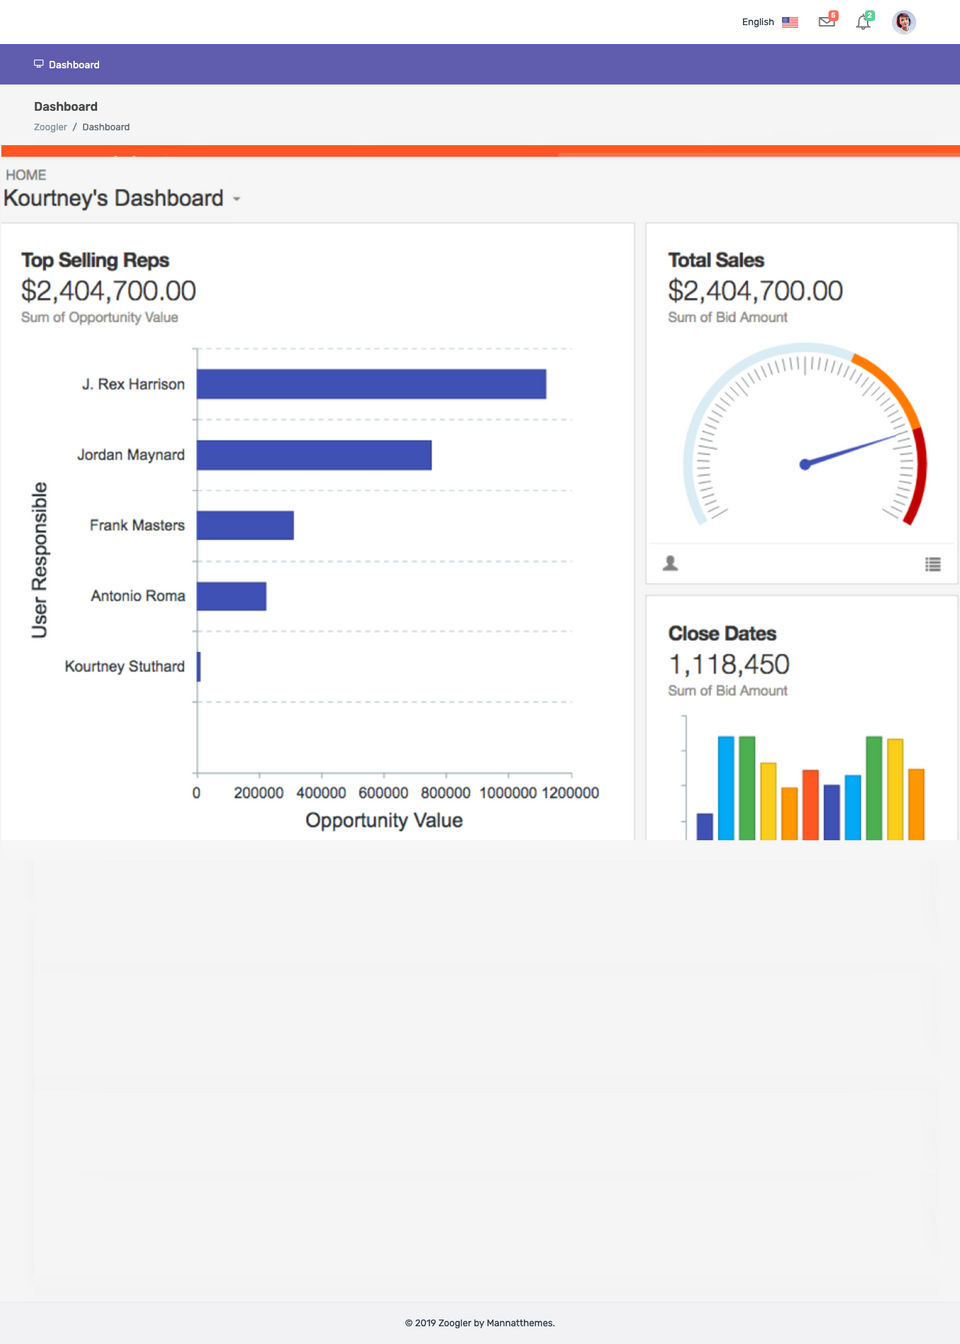960x1344 pixels.
Task: Click the Dashboard breadcrumb entry
Action: click(106, 127)
